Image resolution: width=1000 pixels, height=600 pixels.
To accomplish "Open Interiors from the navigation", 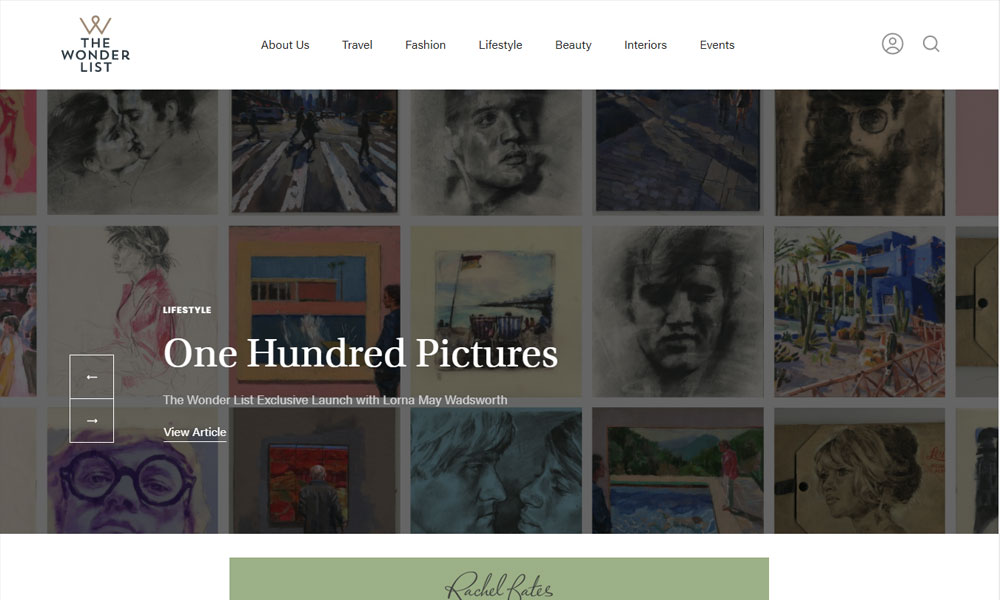I will tap(645, 45).
